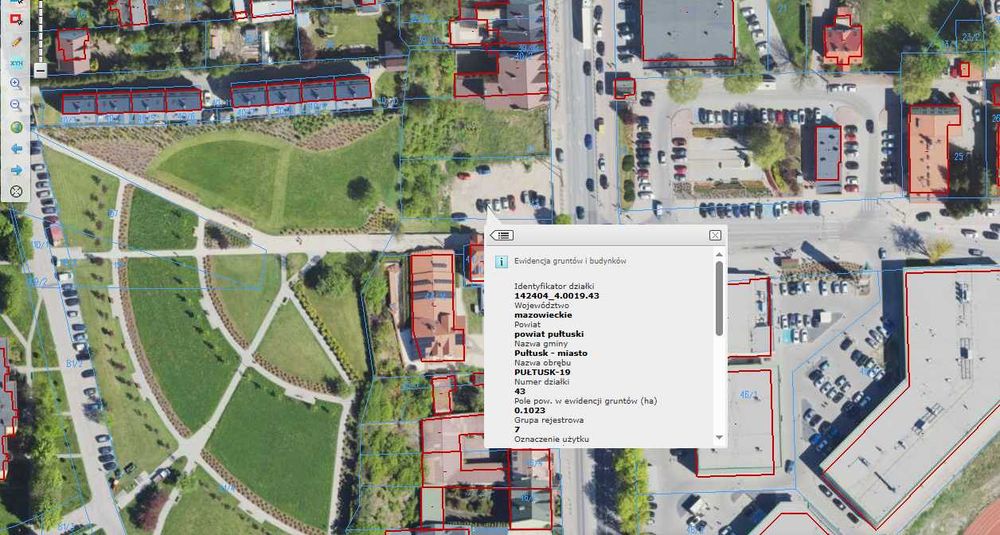Click the Ewidencja gruntów i budynków title
This screenshot has height=535, width=1000.
pos(571,261)
